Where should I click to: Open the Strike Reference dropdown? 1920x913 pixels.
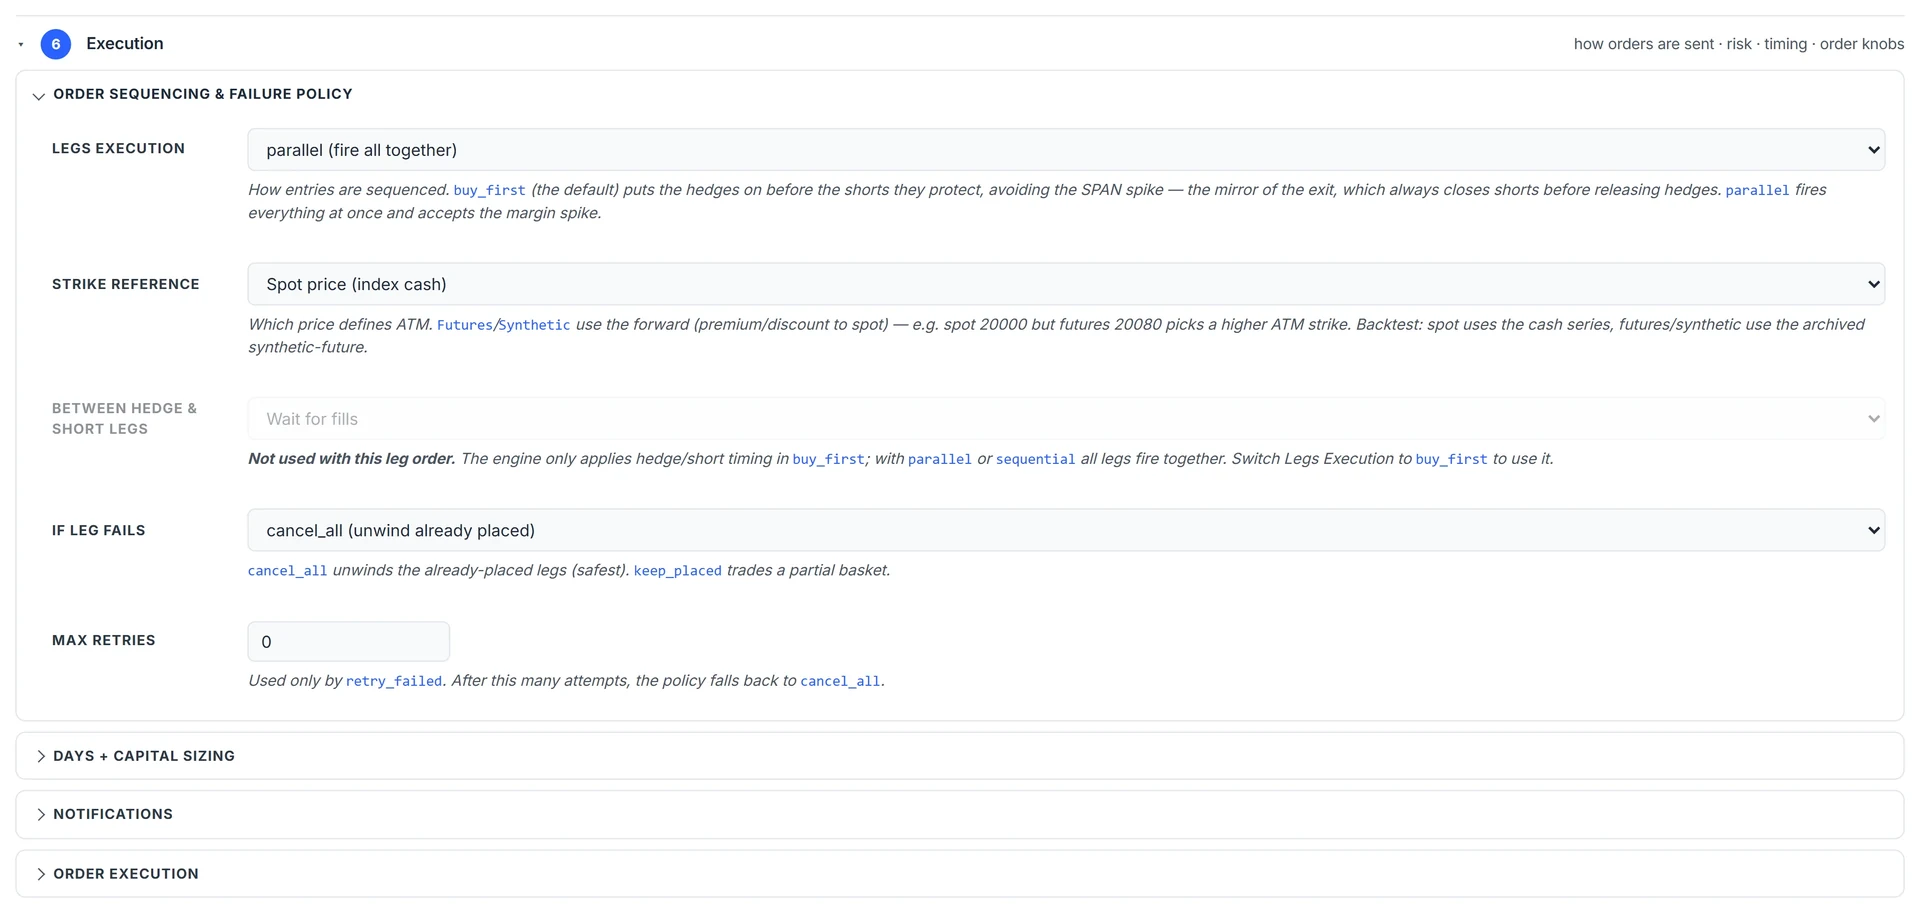click(1066, 284)
